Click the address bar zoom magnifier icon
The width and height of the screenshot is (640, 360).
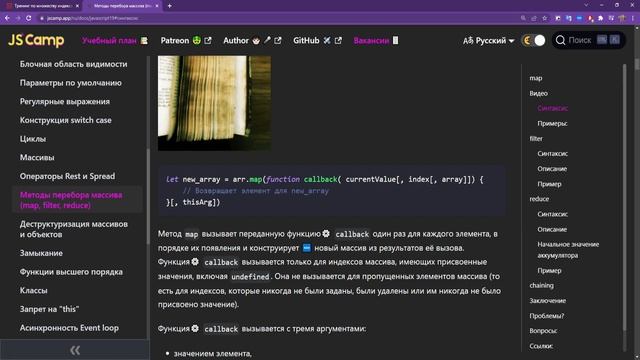click(523, 18)
